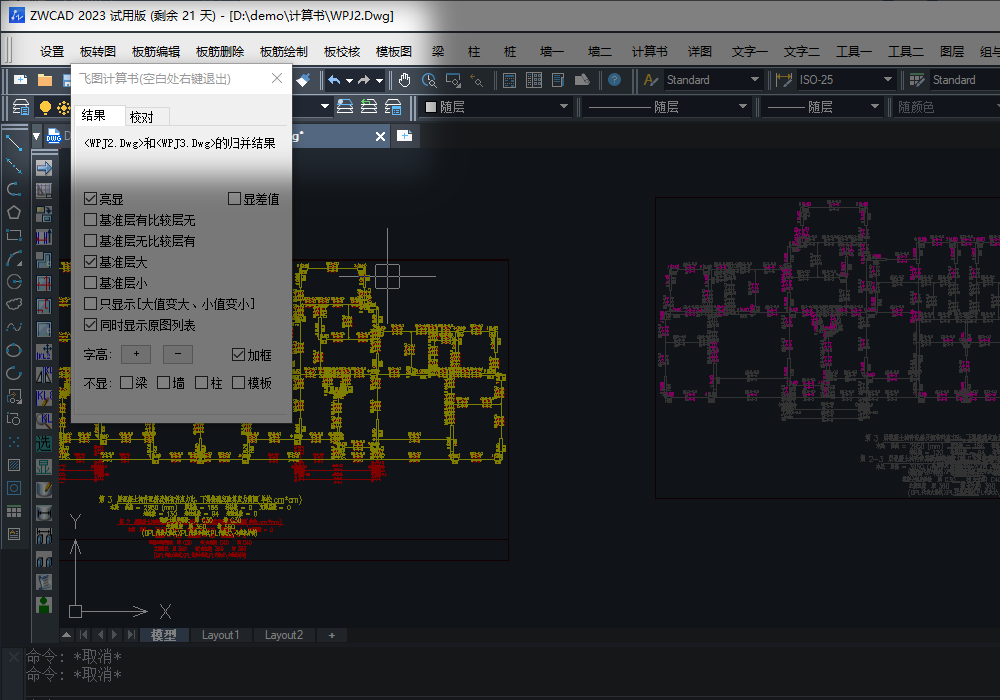Uncheck the 基准层大 checkbox
Image resolution: width=1000 pixels, height=700 pixels.
tap(91, 262)
